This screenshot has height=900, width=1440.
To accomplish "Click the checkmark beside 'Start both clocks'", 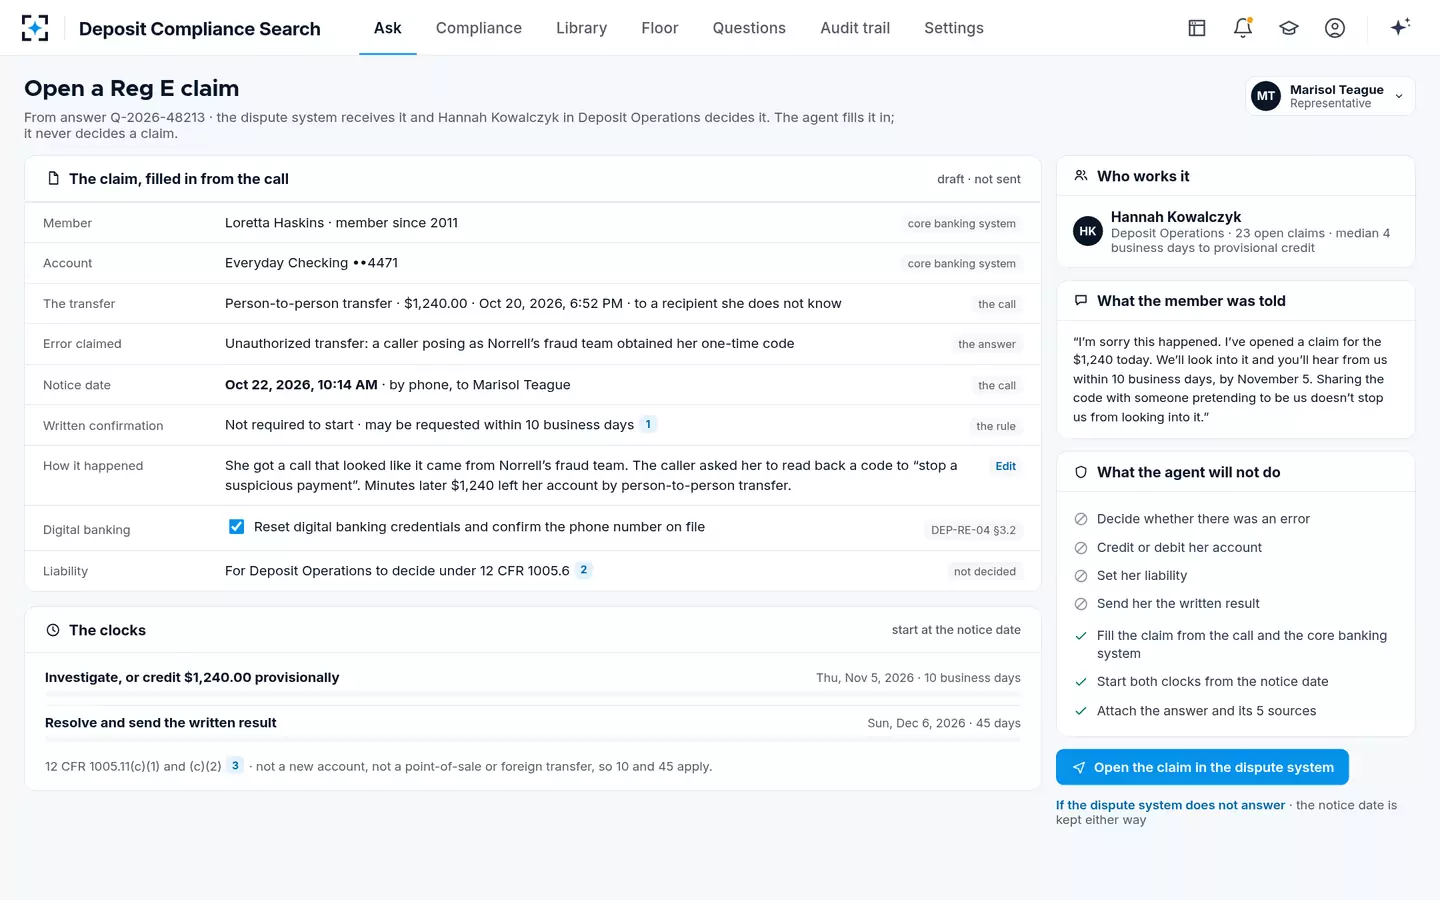I will pyautogui.click(x=1081, y=682).
